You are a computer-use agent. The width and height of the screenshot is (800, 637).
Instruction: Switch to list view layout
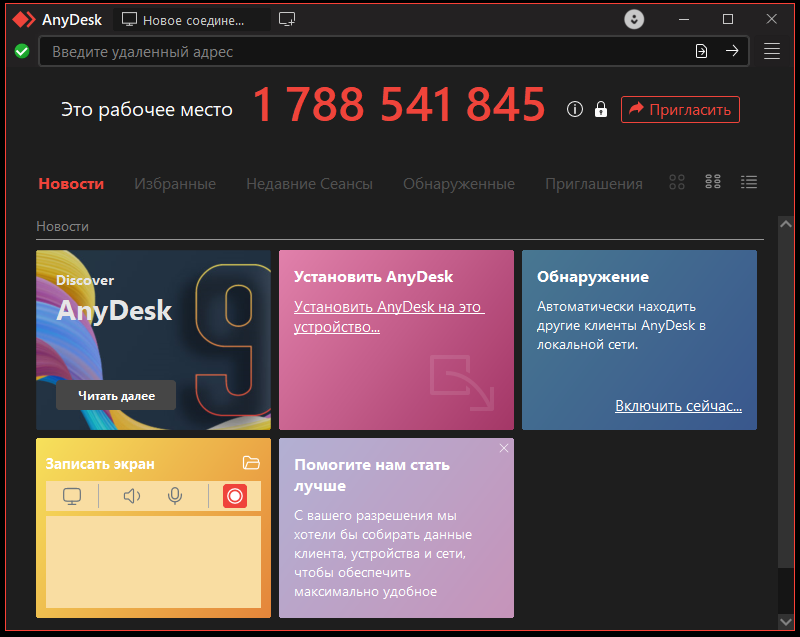tap(748, 182)
